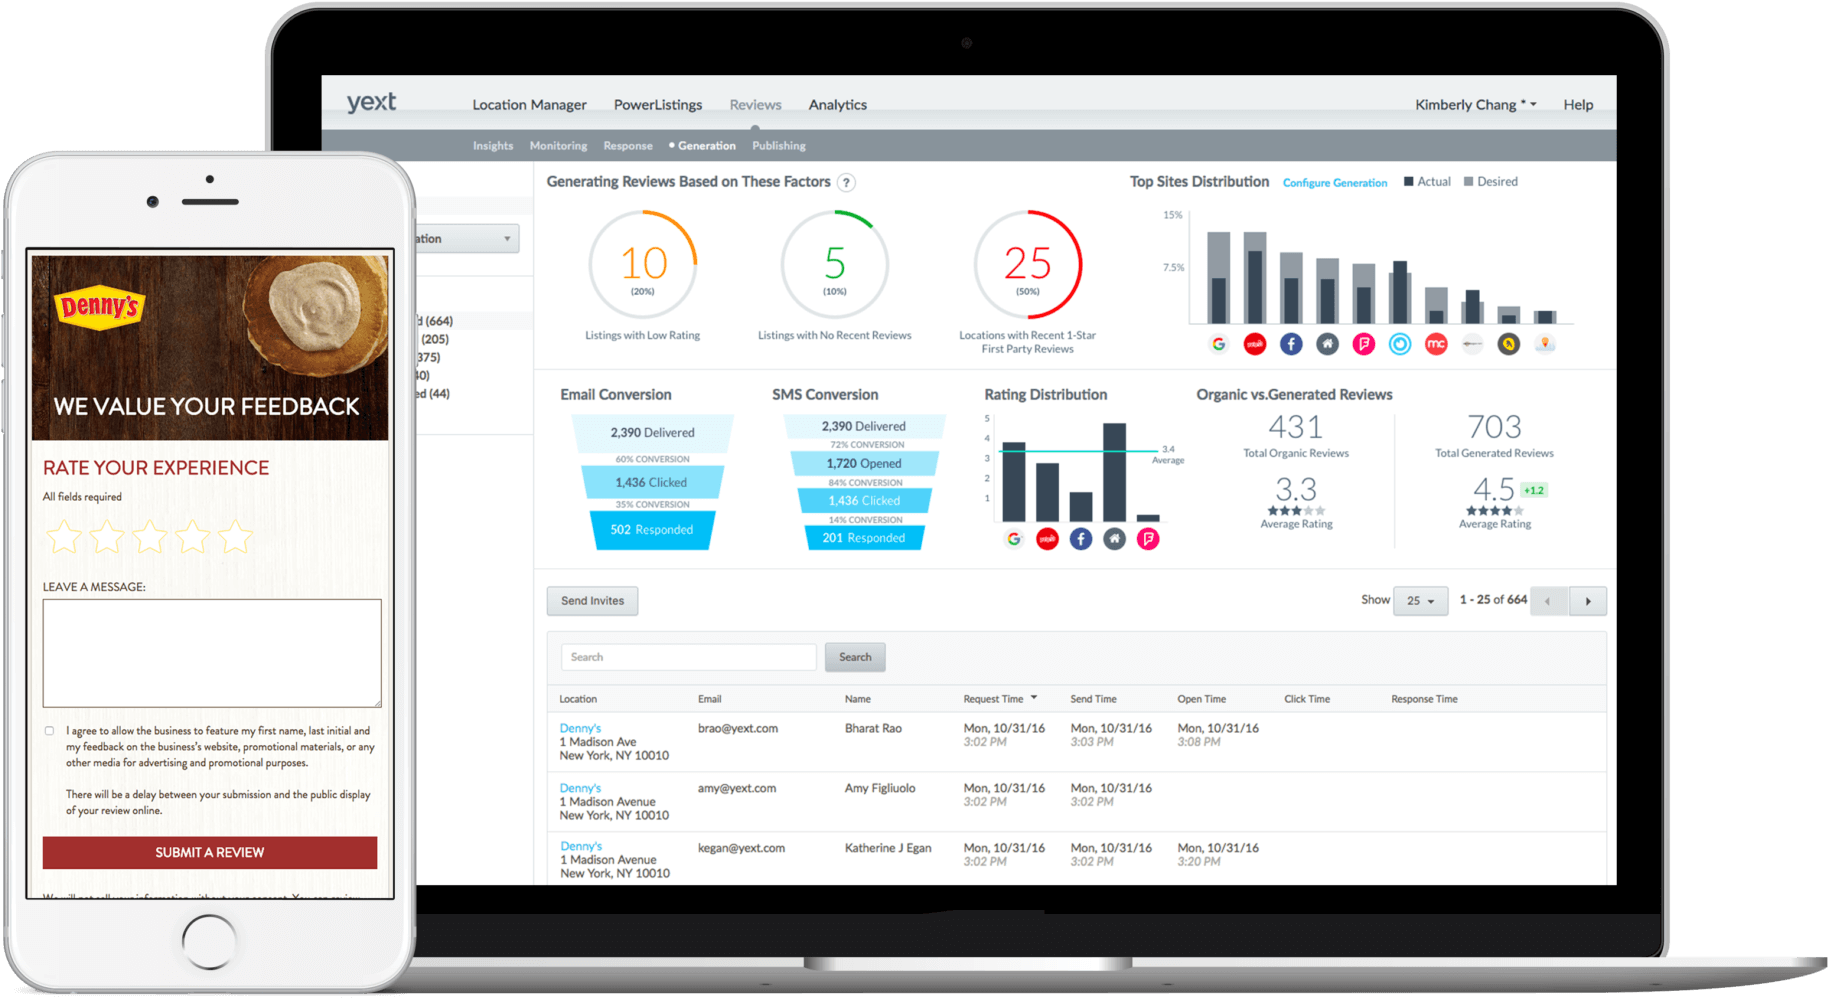Open Location Manager menu

529,105
